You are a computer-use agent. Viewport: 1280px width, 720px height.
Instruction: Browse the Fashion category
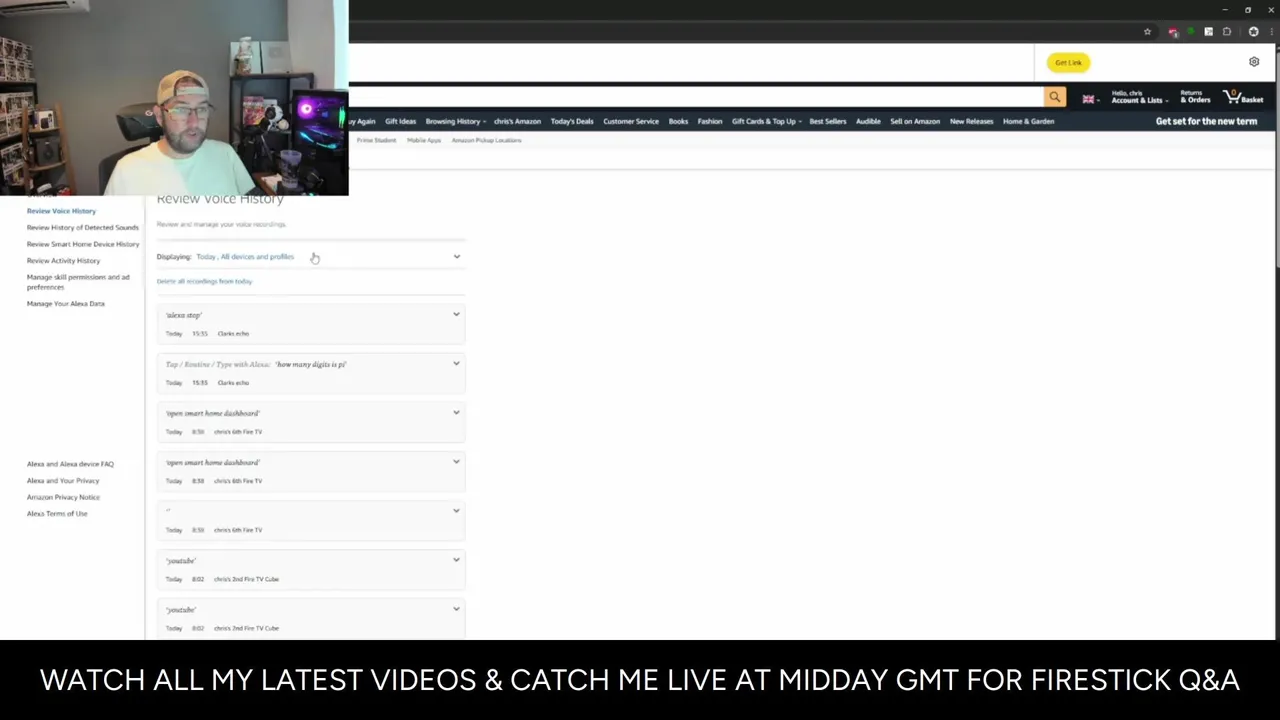[710, 121]
